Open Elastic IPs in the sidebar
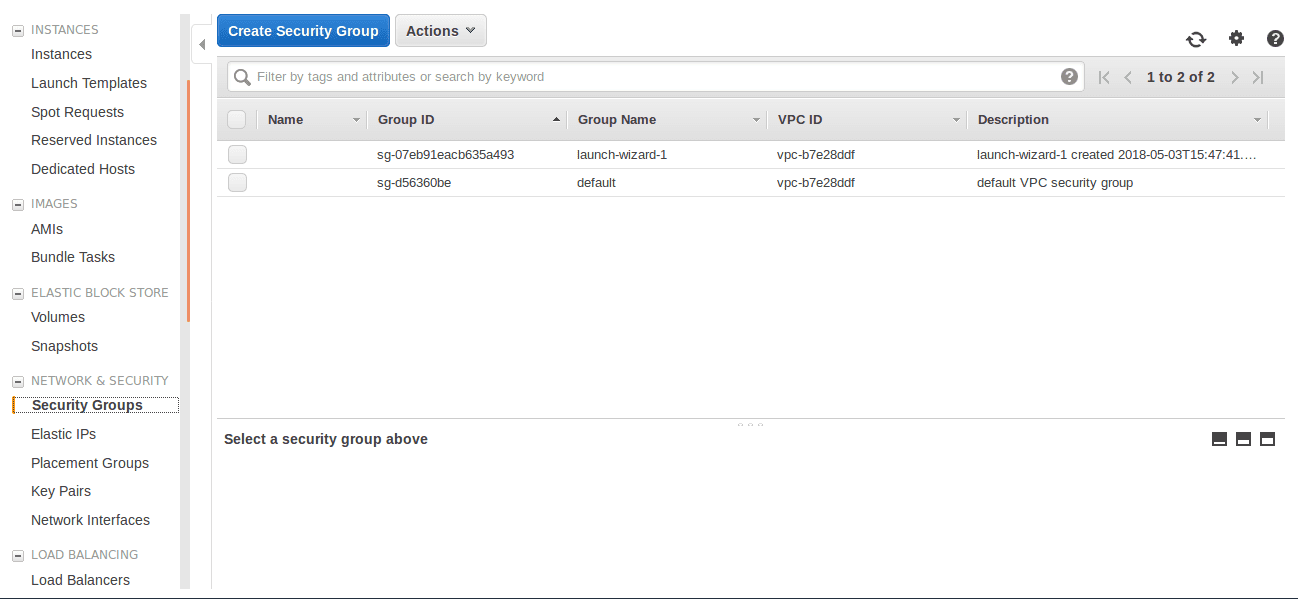Viewport: 1298px width, 599px height. [63, 434]
